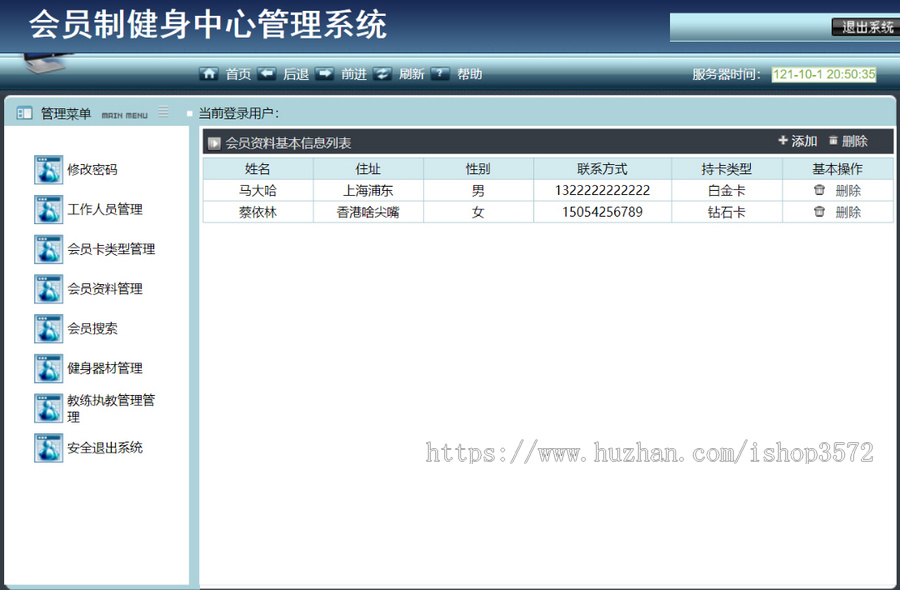Click the icon next to 会员卡类型管理
900x590 pixels.
click(x=48, y=249)
